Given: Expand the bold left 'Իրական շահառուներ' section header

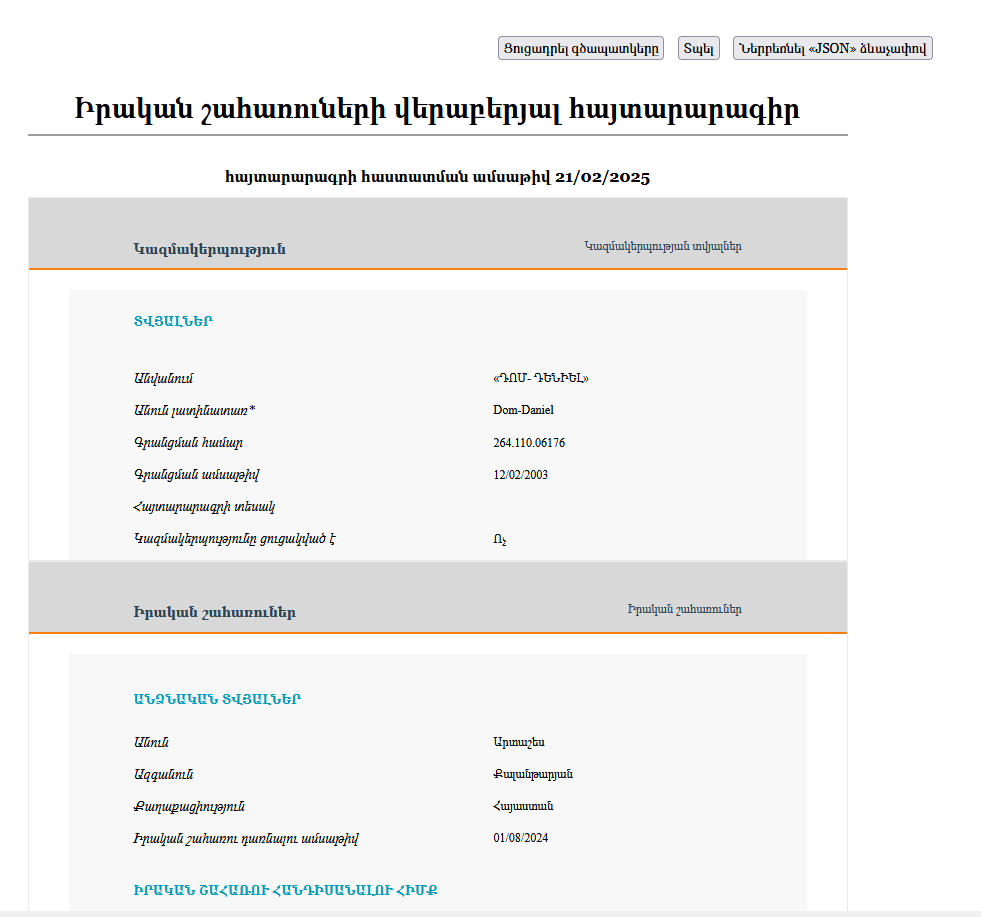Looking at the screenshot, I should click(x=214, y=612).
